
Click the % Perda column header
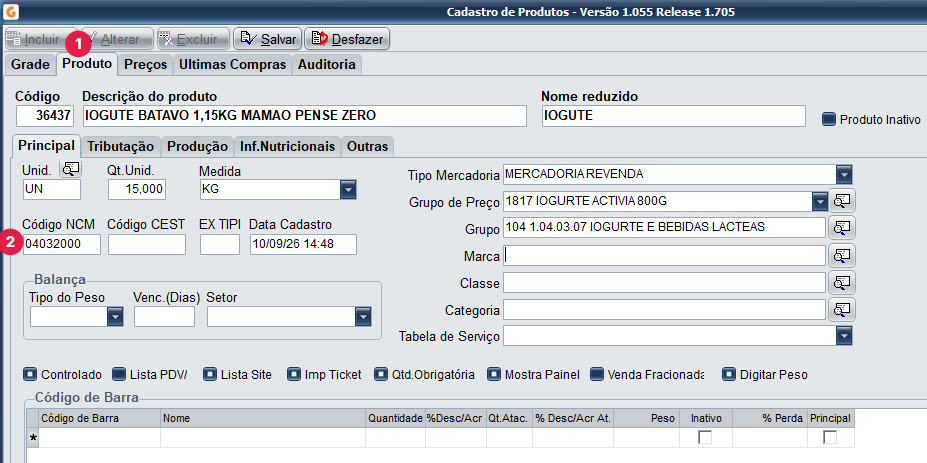(x=770, y=418)
